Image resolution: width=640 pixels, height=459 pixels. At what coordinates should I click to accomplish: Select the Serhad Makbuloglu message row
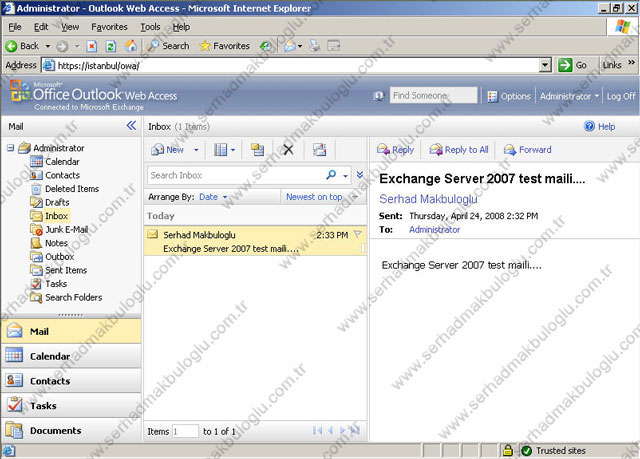255,241
